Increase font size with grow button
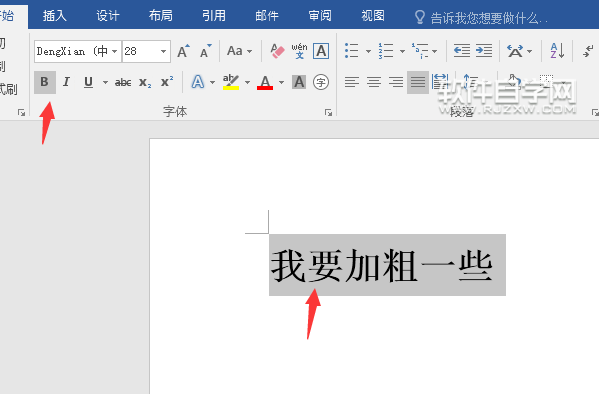 click(183, 51)
